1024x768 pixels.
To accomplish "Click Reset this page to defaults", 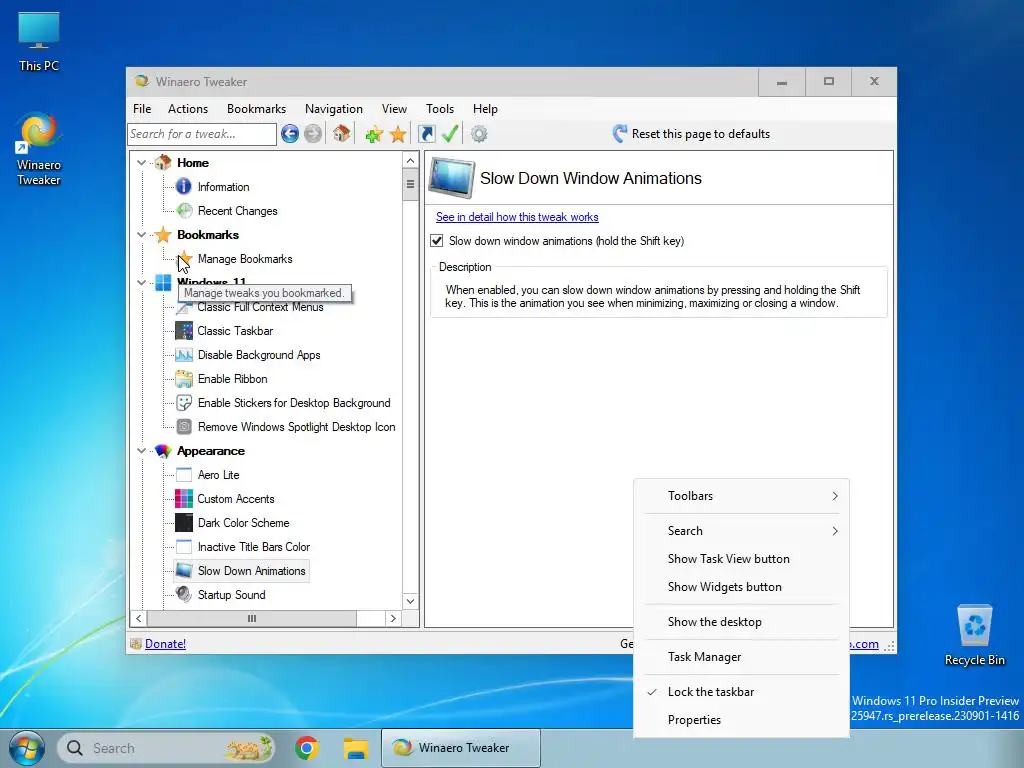I will click(691, 134).
